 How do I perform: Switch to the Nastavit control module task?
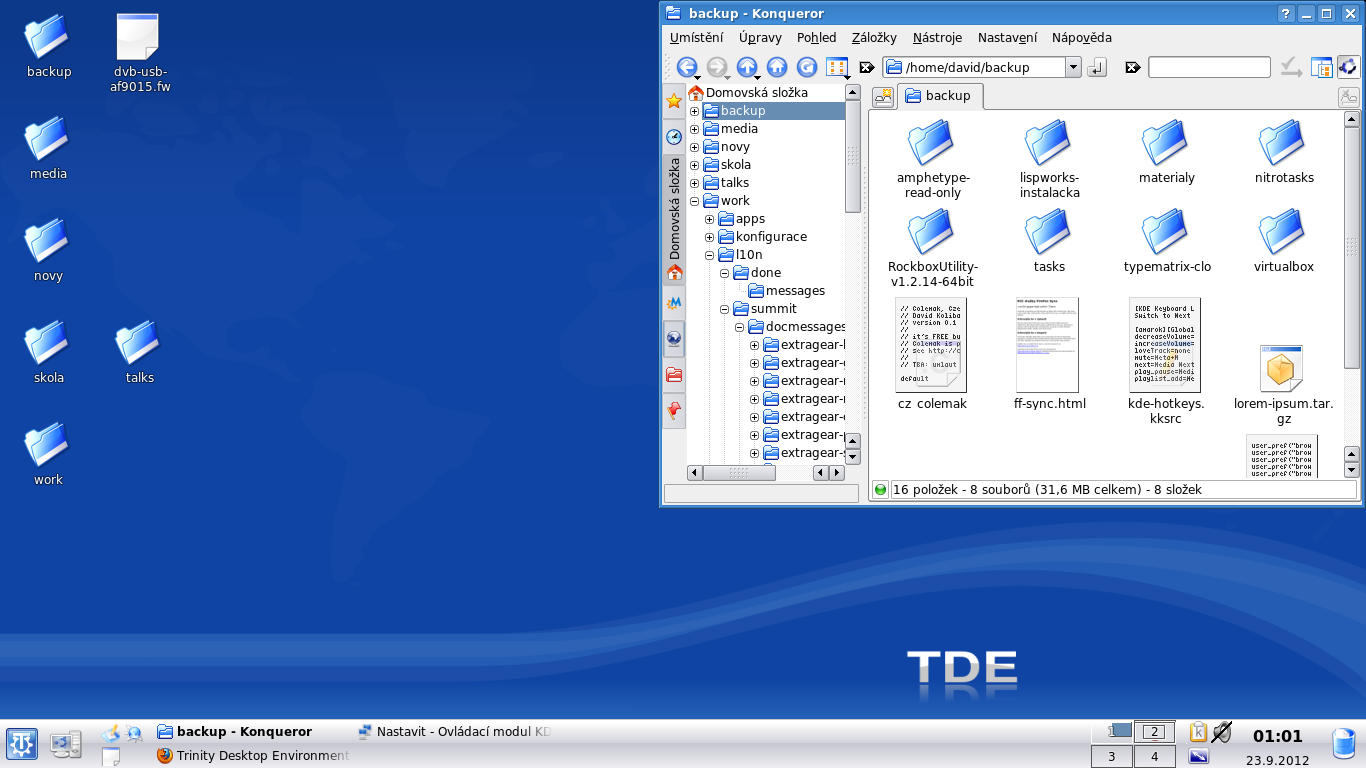coord(453,732)
